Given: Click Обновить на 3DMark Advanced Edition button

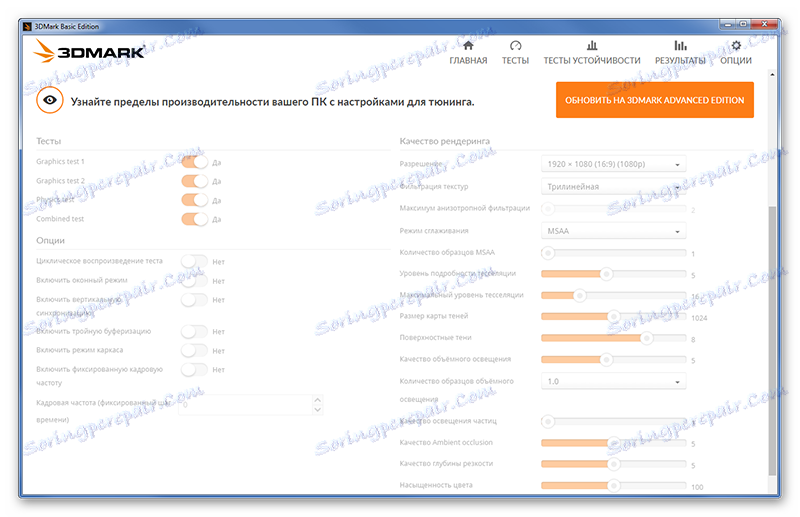Looking at the screenshot, I should pos(655,100).
